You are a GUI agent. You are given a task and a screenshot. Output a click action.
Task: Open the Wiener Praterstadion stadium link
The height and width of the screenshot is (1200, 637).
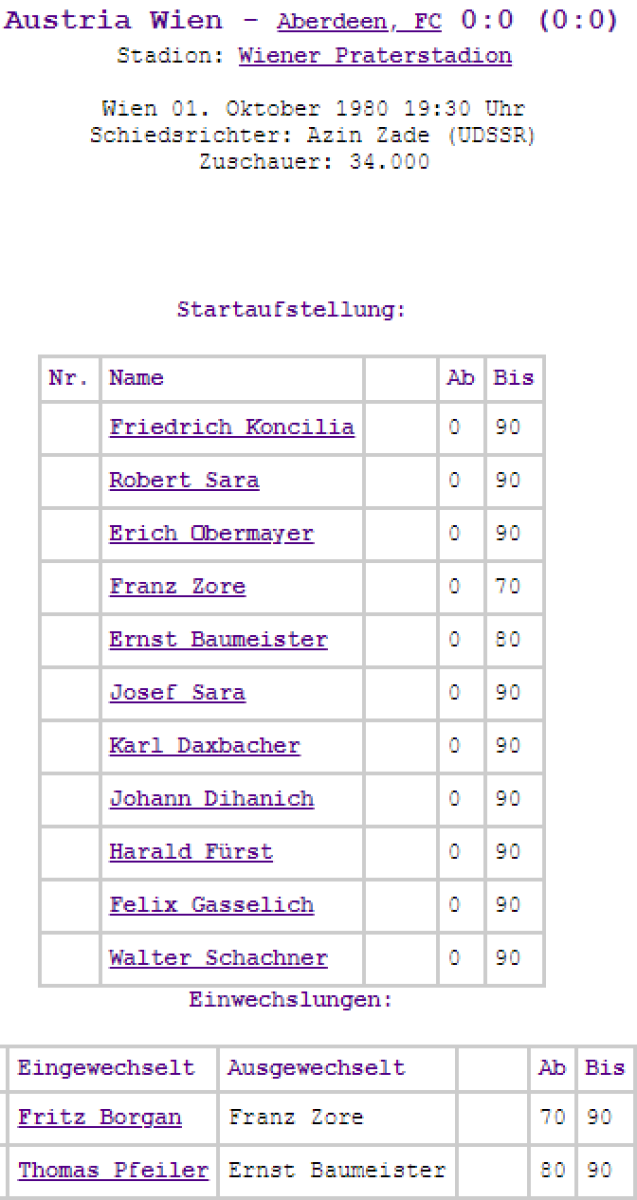point(375,56)
